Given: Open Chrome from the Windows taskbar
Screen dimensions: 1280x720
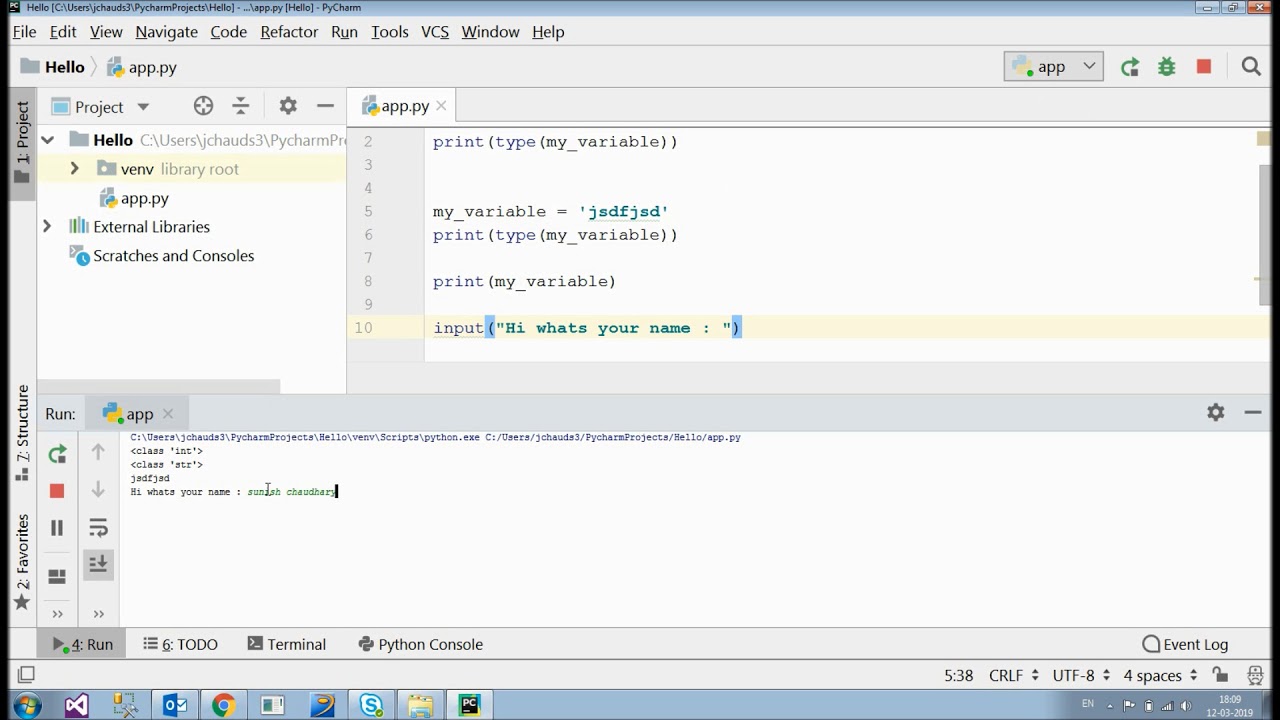Looking at the screenshot, I should point(223,706).
